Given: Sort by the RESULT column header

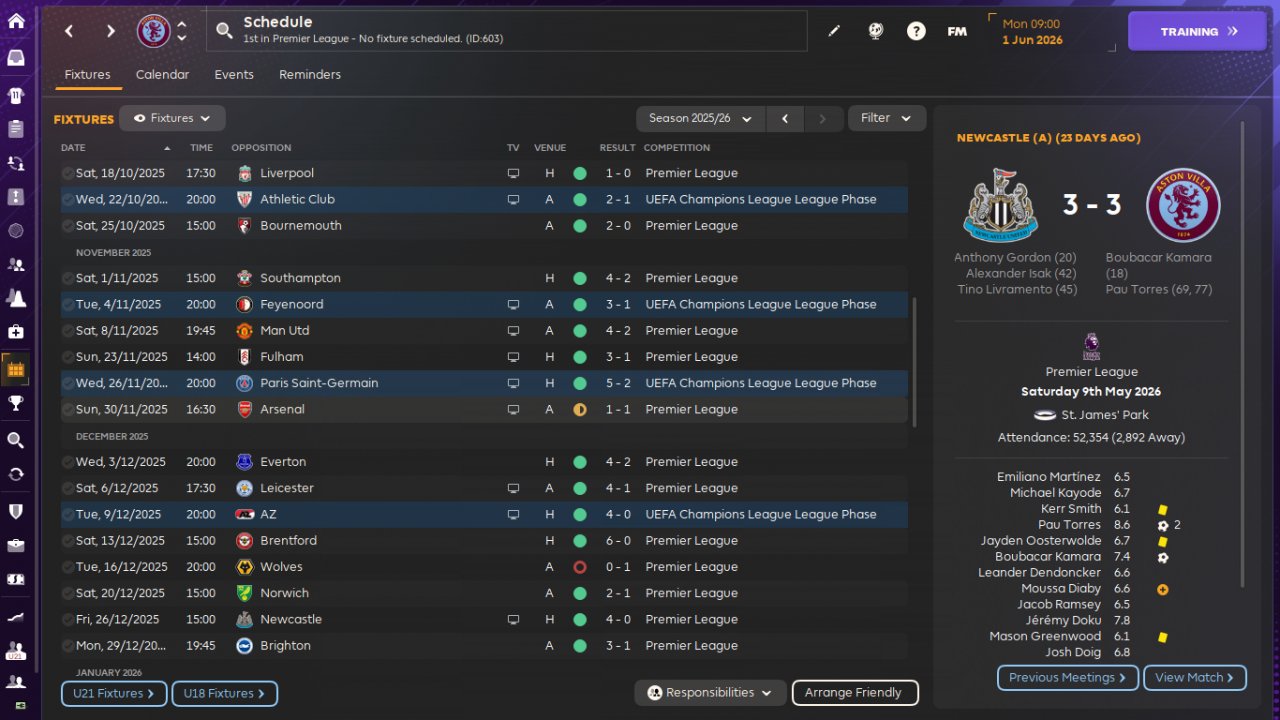Looking at the screenshot, I should (x=618, y=148).
